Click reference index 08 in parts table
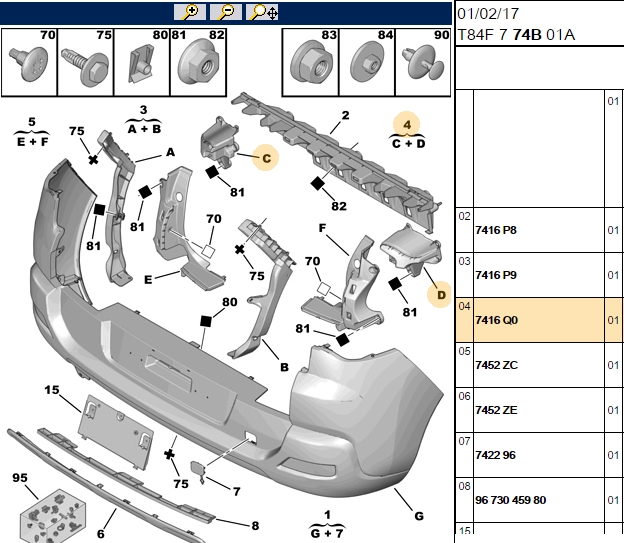624x543 pixels. tap(464, 486)
